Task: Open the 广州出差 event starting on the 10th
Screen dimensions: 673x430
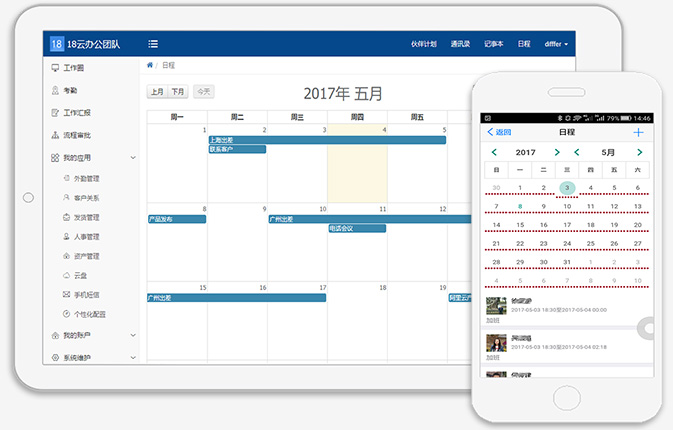Action: [x=370, y=219]
